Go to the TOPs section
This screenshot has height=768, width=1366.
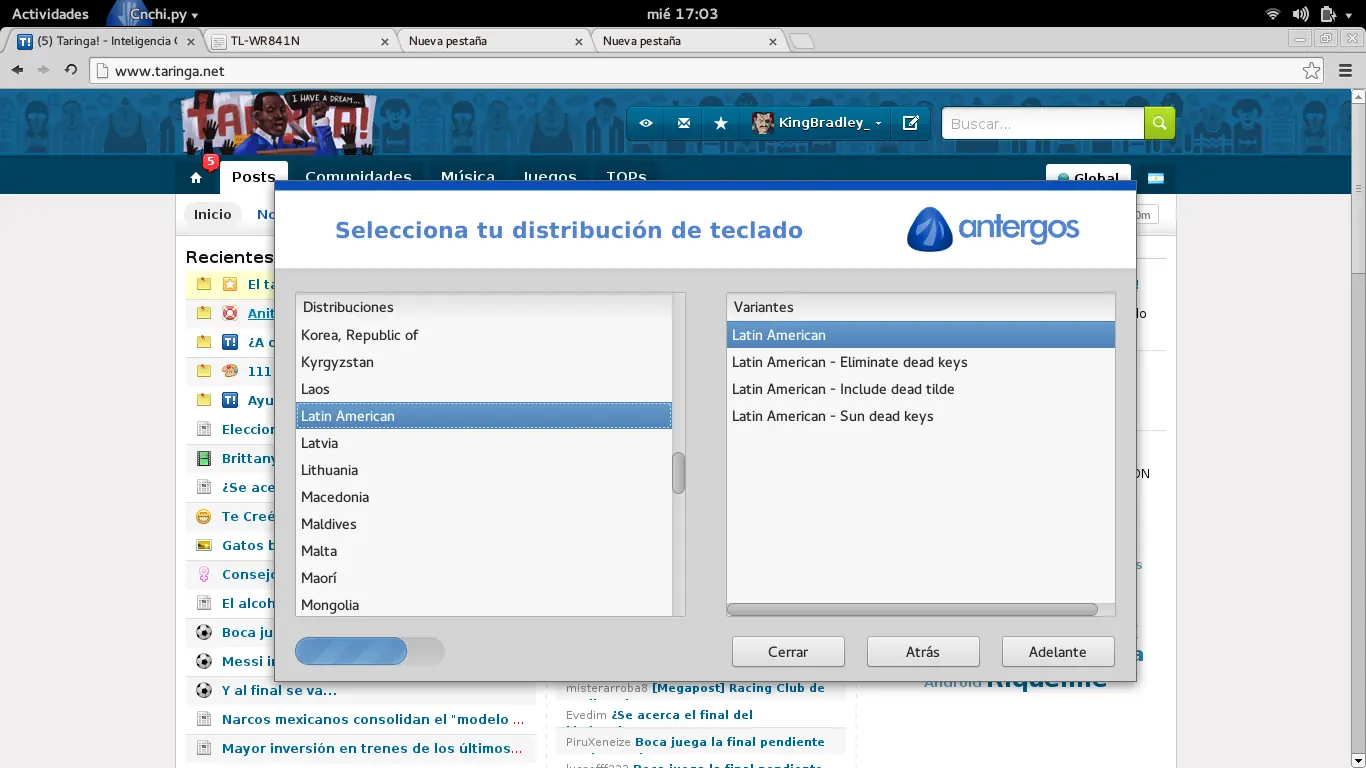[x=626, y=177]
